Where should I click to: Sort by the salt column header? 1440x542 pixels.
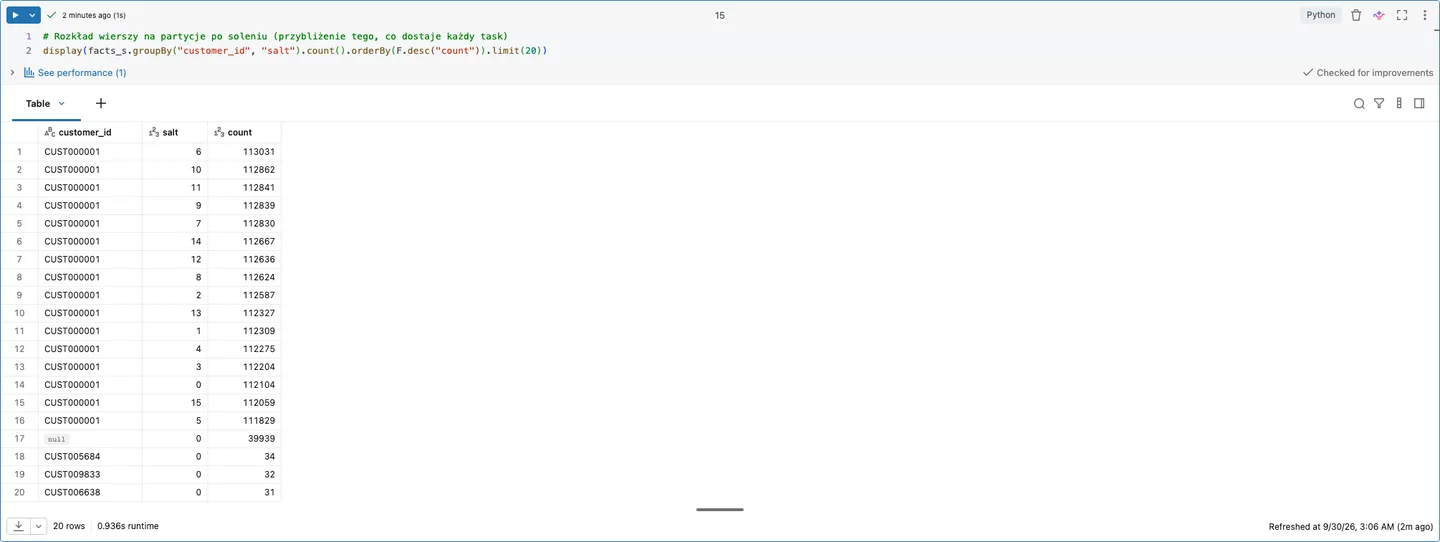175,132
